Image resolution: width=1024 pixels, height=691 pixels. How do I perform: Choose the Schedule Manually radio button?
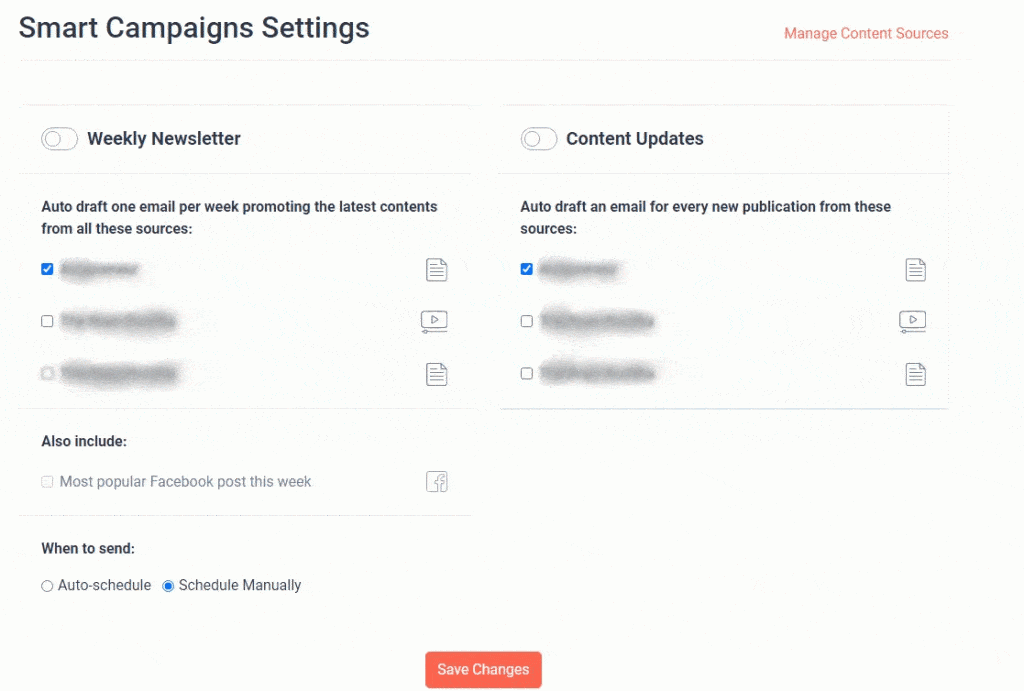pyautogui.click(x=168, y=586)
